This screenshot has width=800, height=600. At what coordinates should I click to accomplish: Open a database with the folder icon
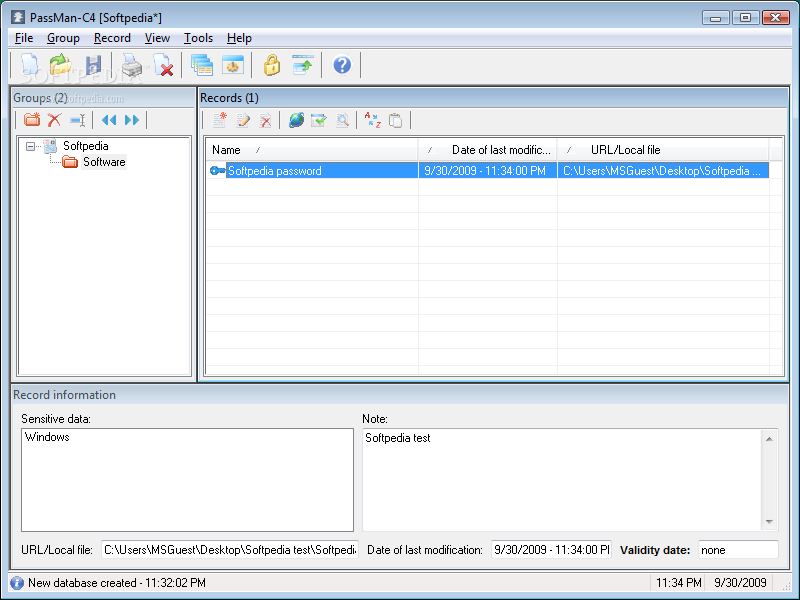click(x=61, y=65)
